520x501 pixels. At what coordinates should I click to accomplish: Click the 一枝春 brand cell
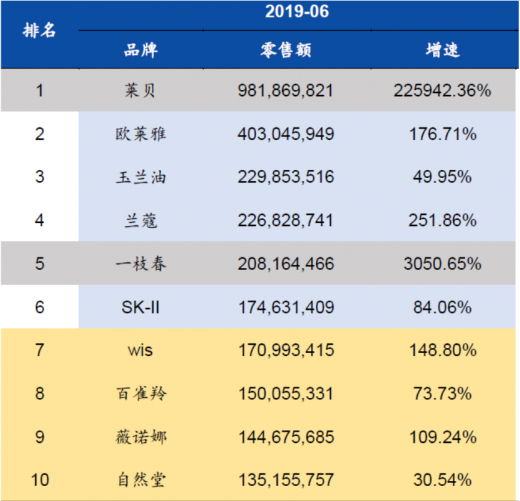[x=141, y=264]
